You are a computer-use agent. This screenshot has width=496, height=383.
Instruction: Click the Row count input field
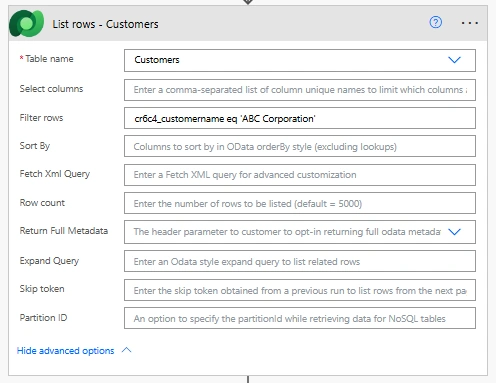300,203
